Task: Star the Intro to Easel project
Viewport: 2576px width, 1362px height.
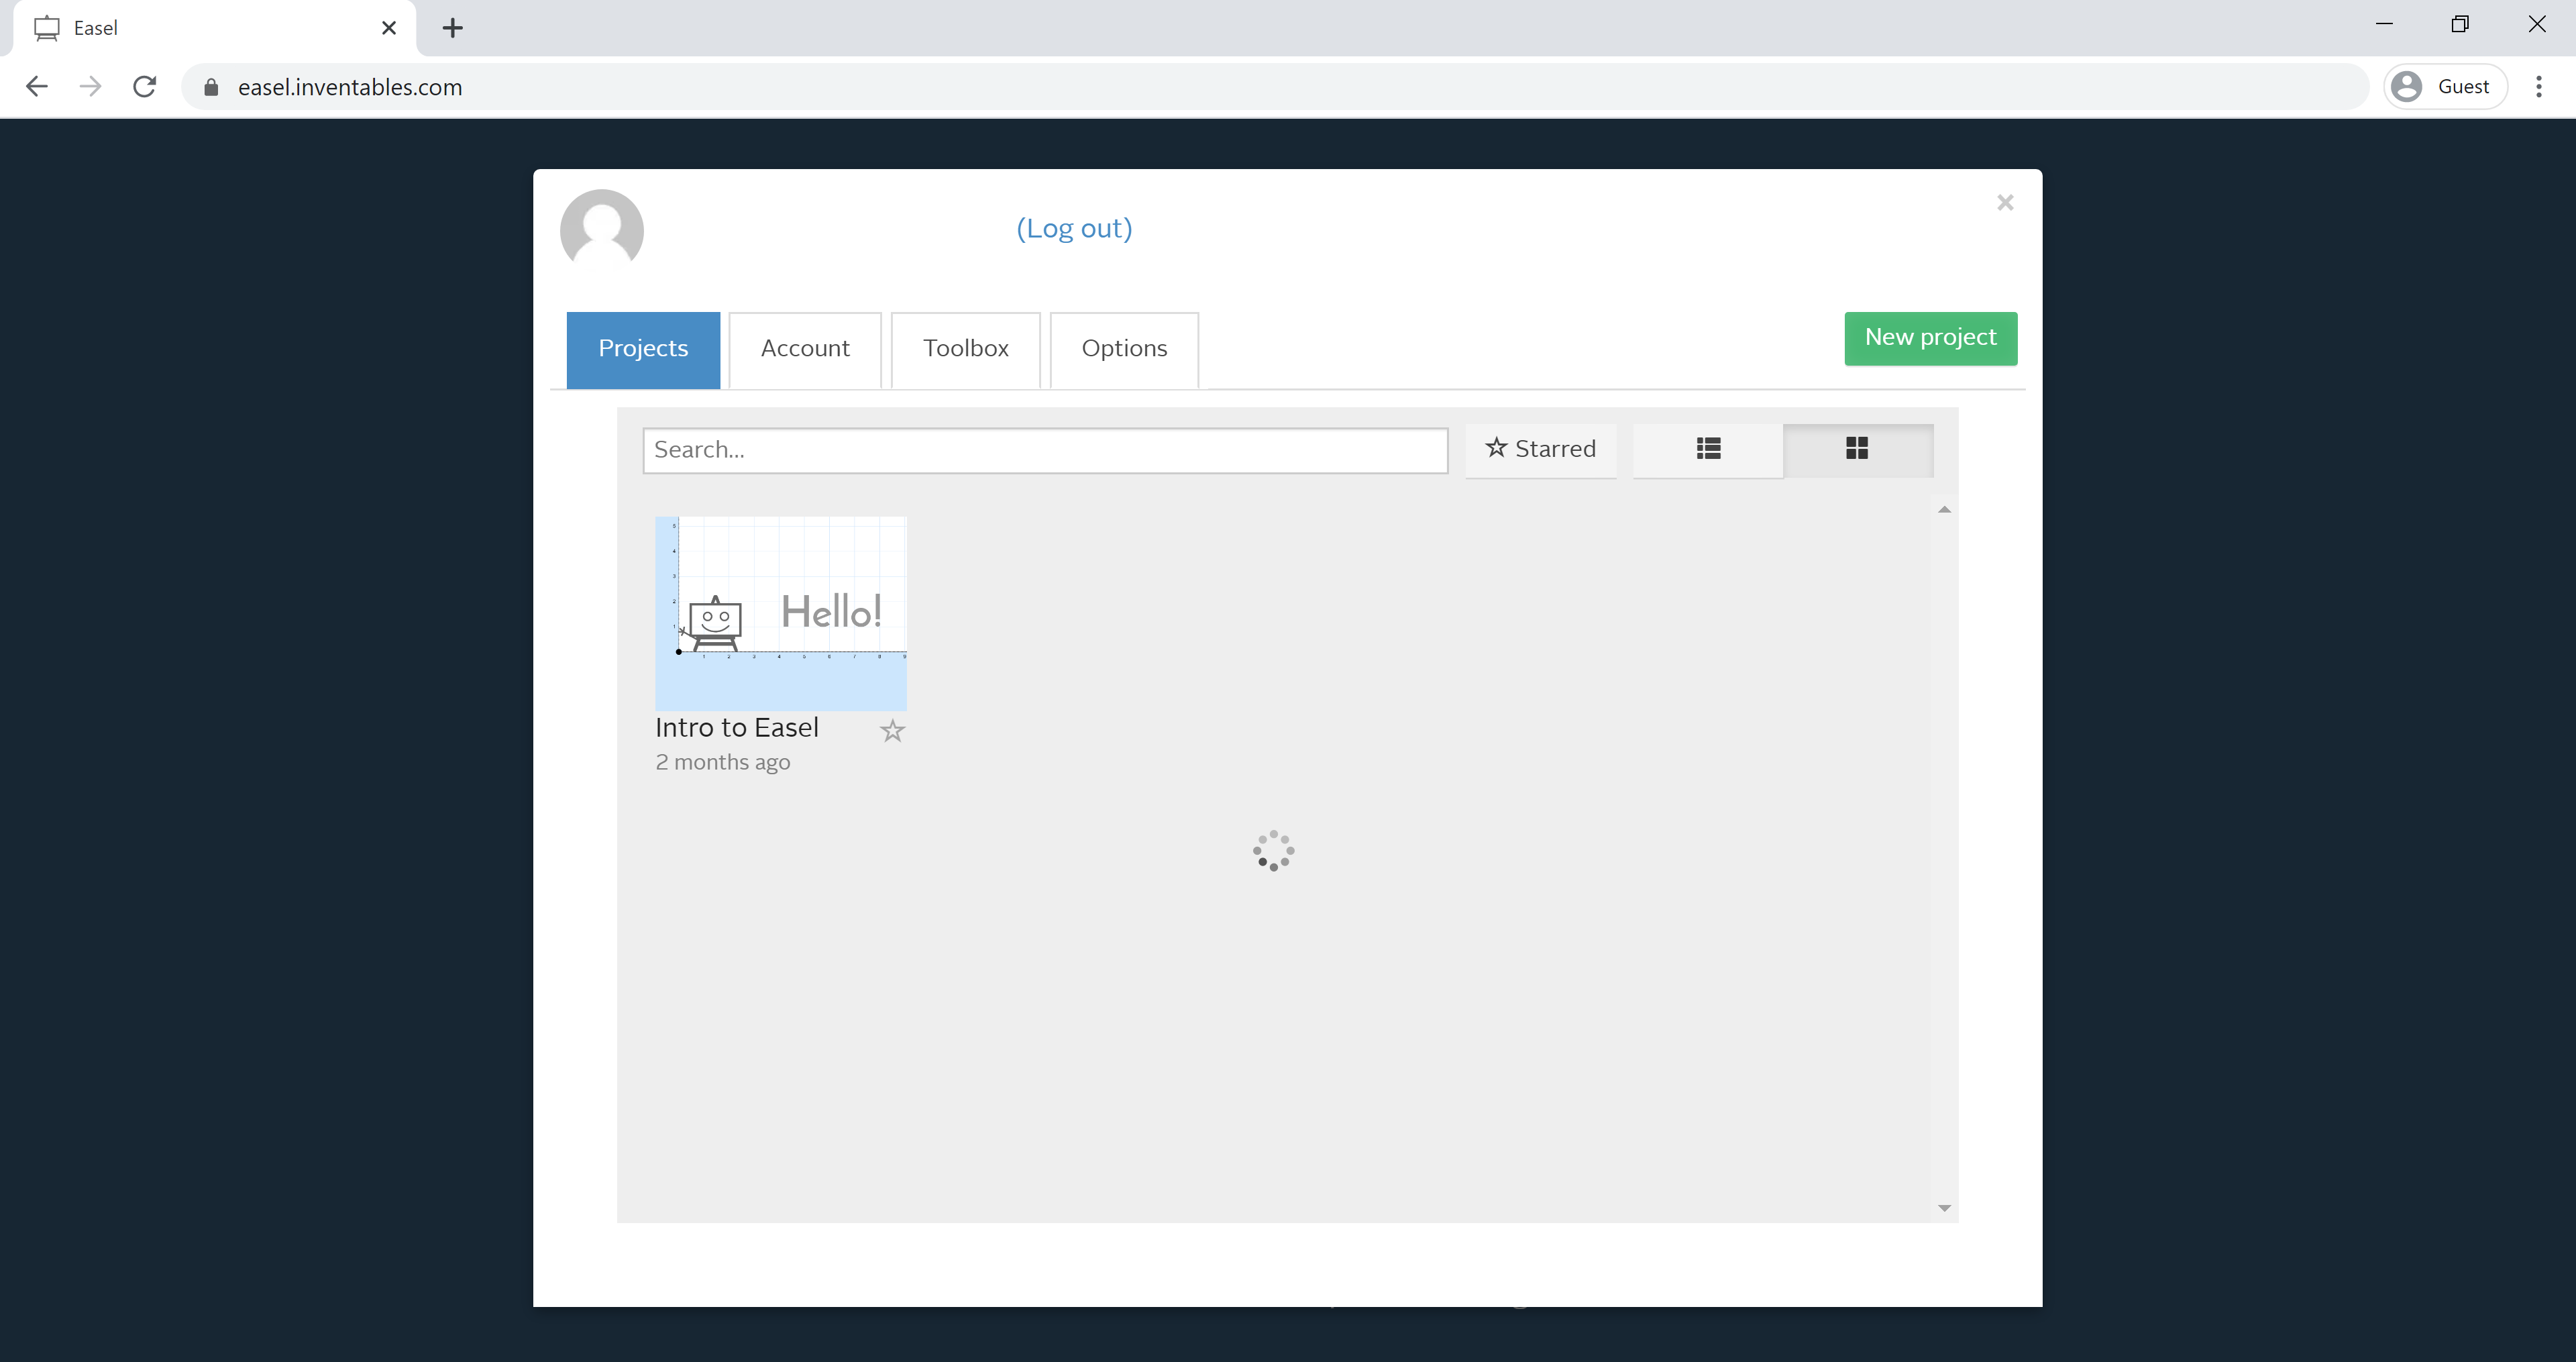Action: [x=892, y=731]
